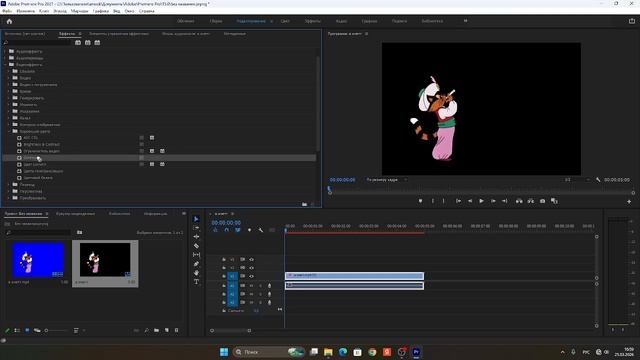Select the Slip tool
The height and width of the screenshot is (360, 640).
click(x=196, y=255)
